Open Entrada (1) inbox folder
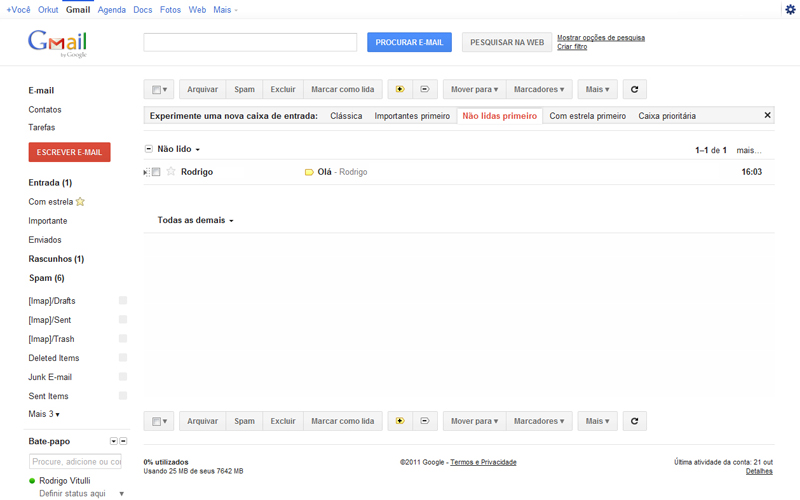 pos(50,183)
